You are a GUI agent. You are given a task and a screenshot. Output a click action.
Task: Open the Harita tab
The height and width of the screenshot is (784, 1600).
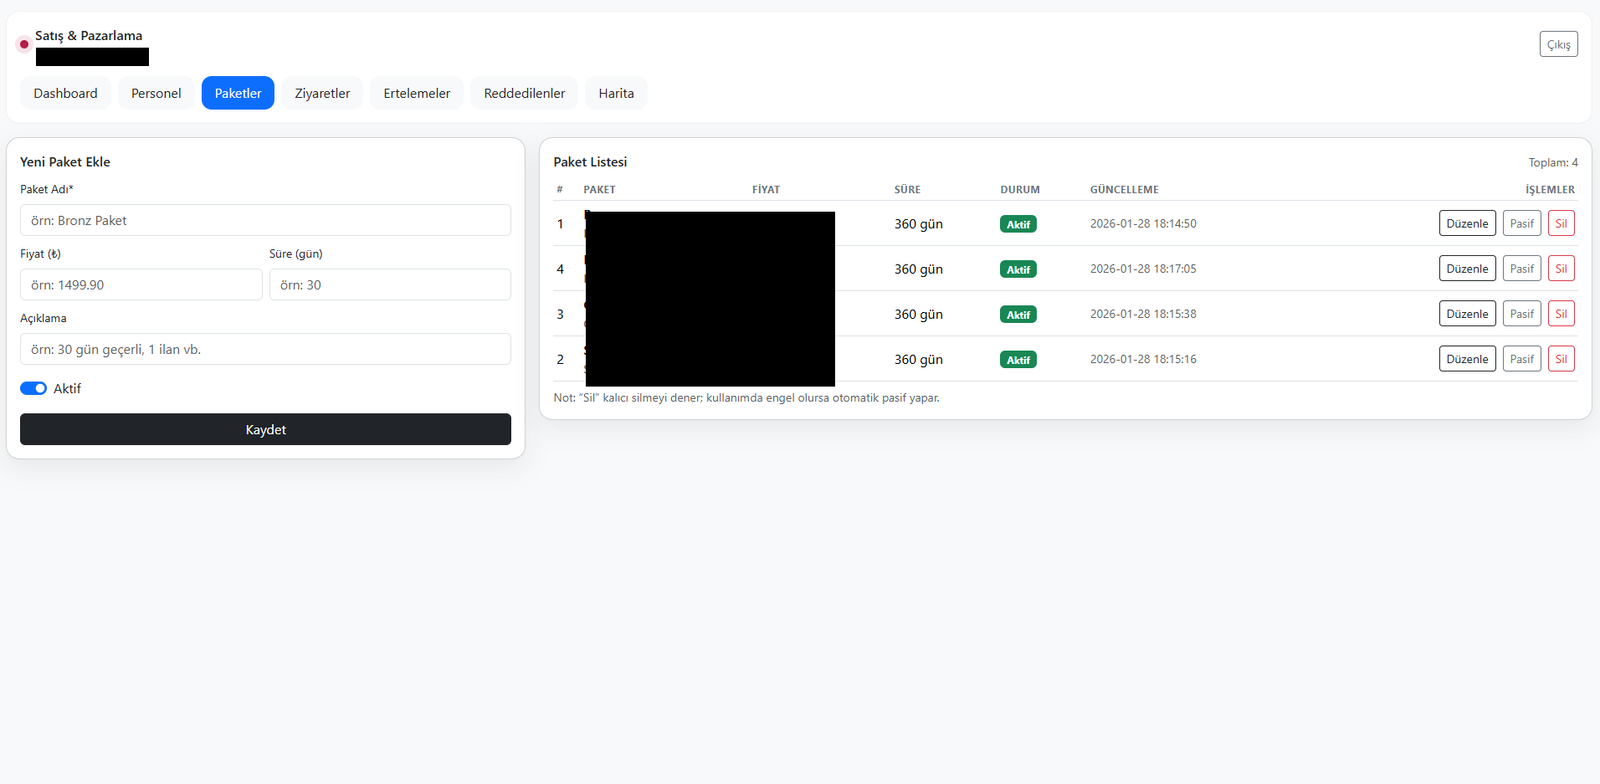click(616, 93)
